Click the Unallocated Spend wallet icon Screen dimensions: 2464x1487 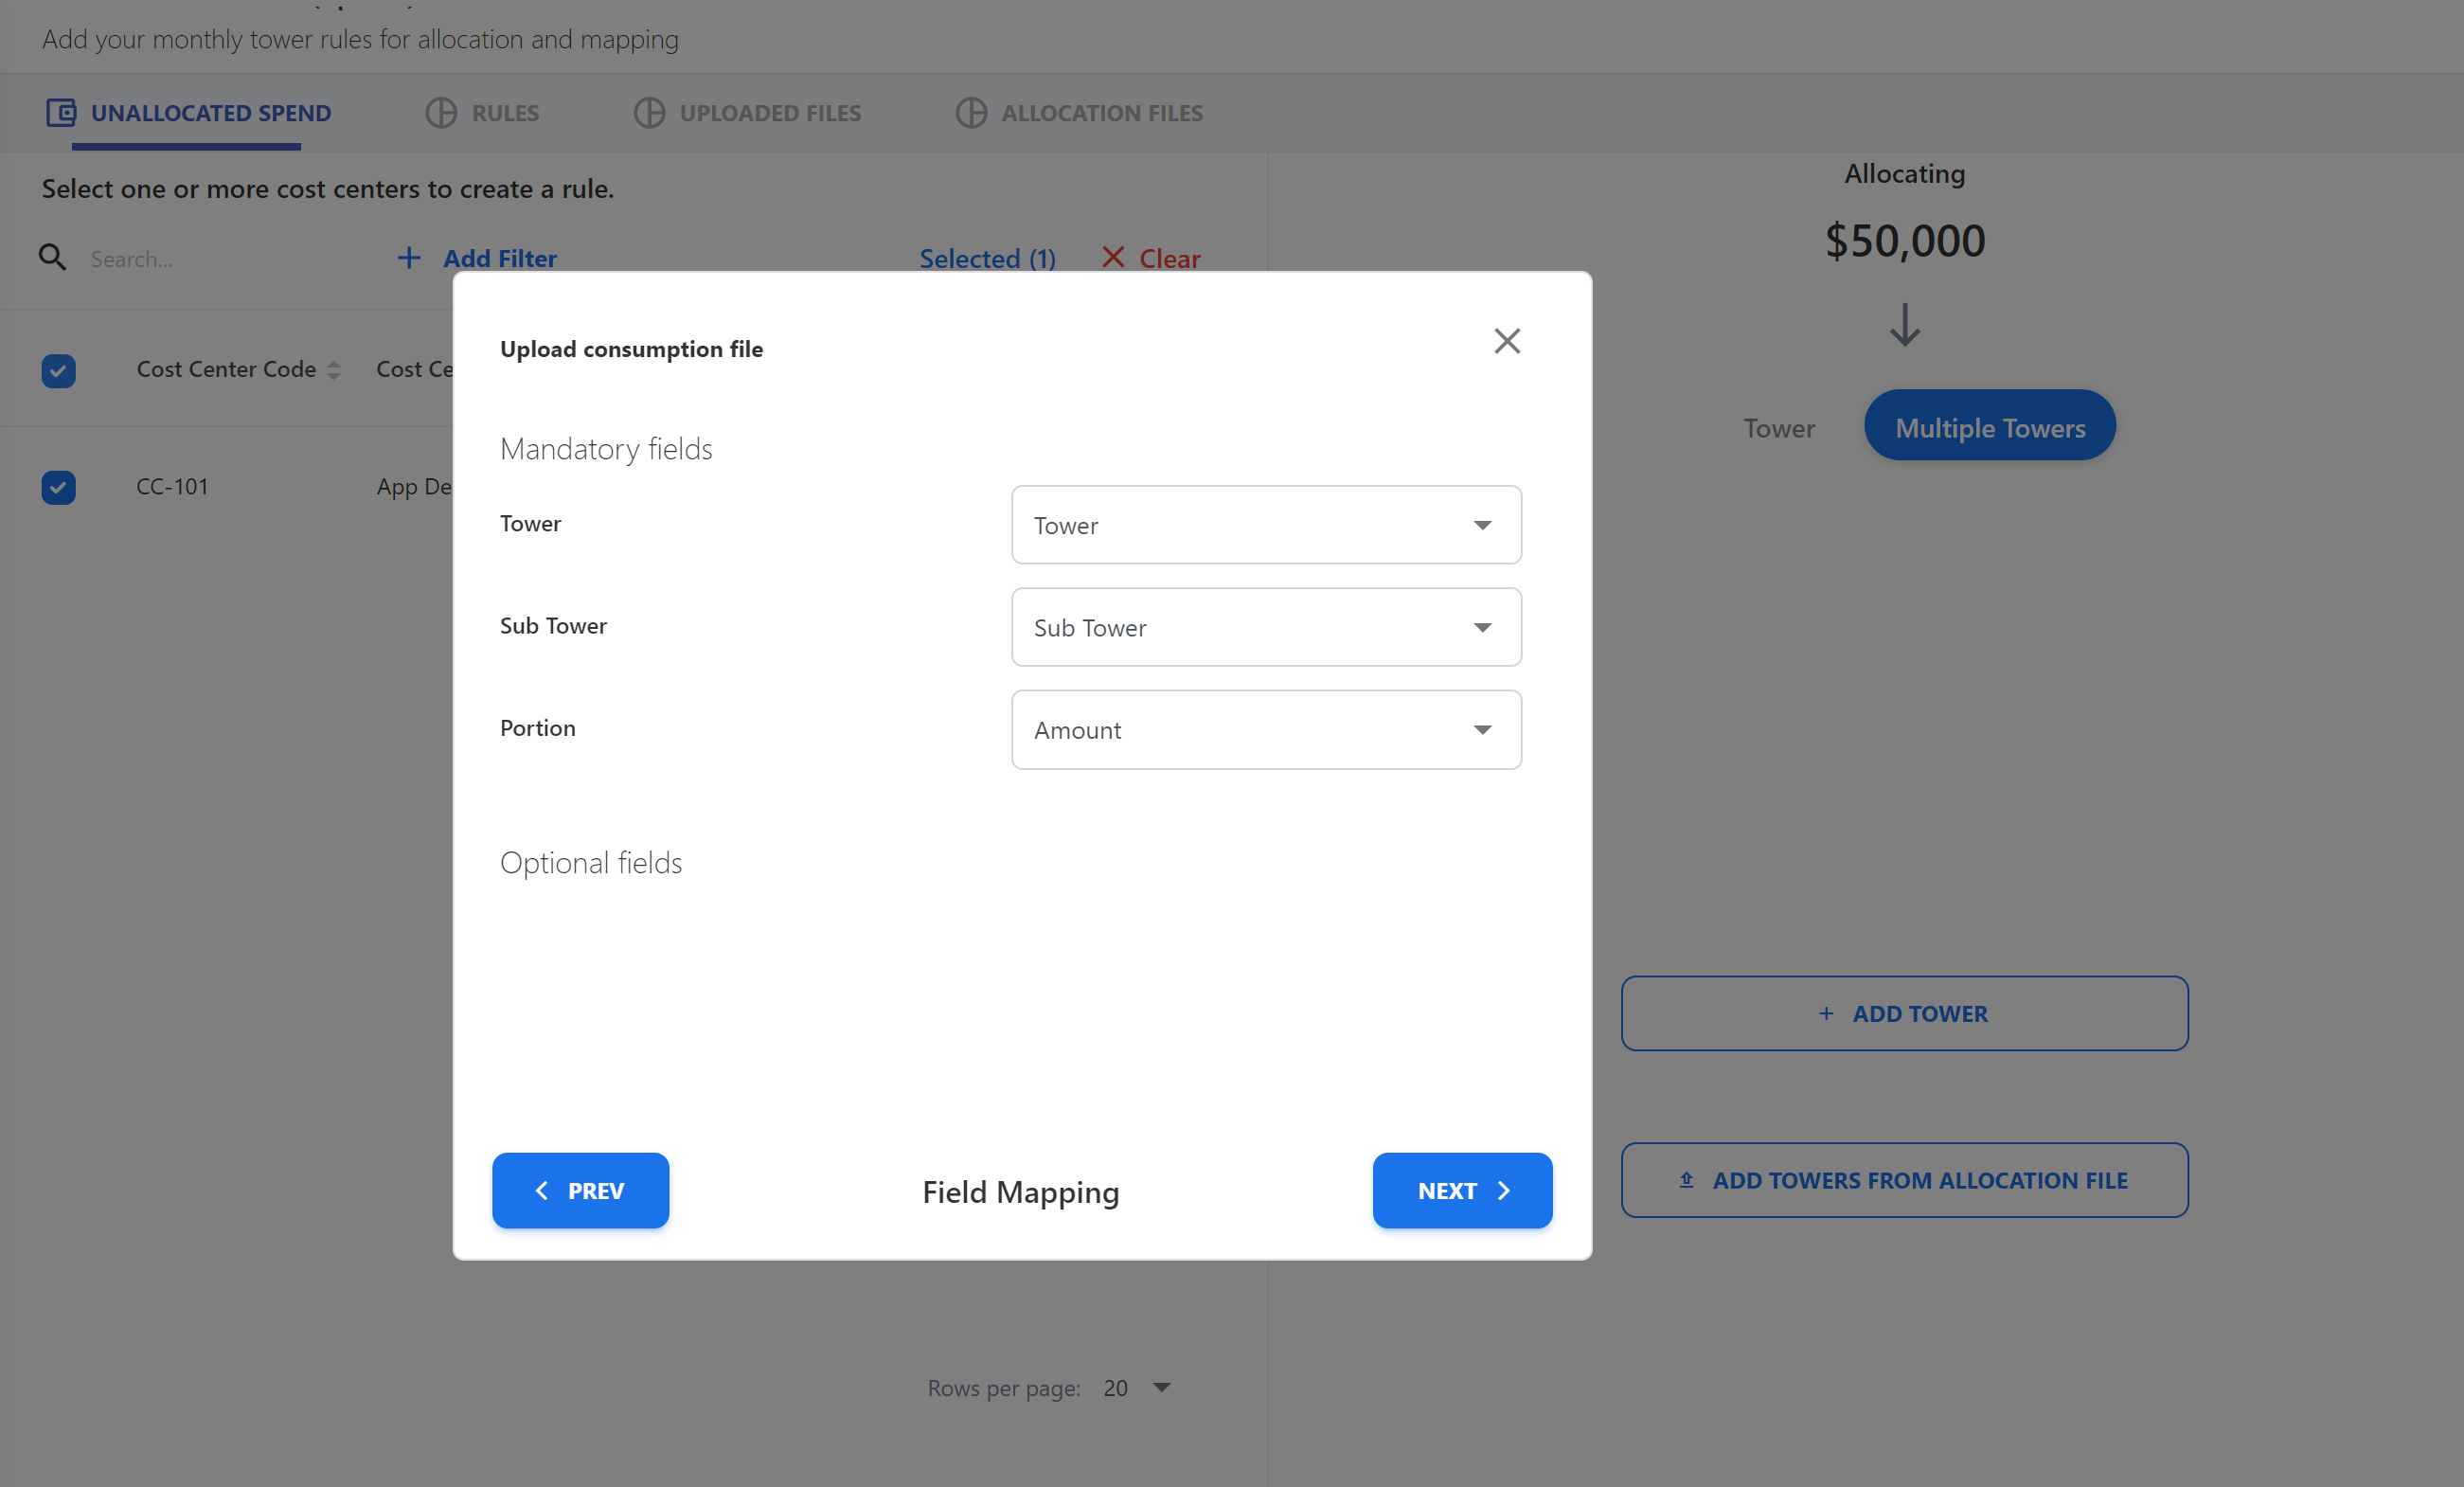(x=60, y=113)
